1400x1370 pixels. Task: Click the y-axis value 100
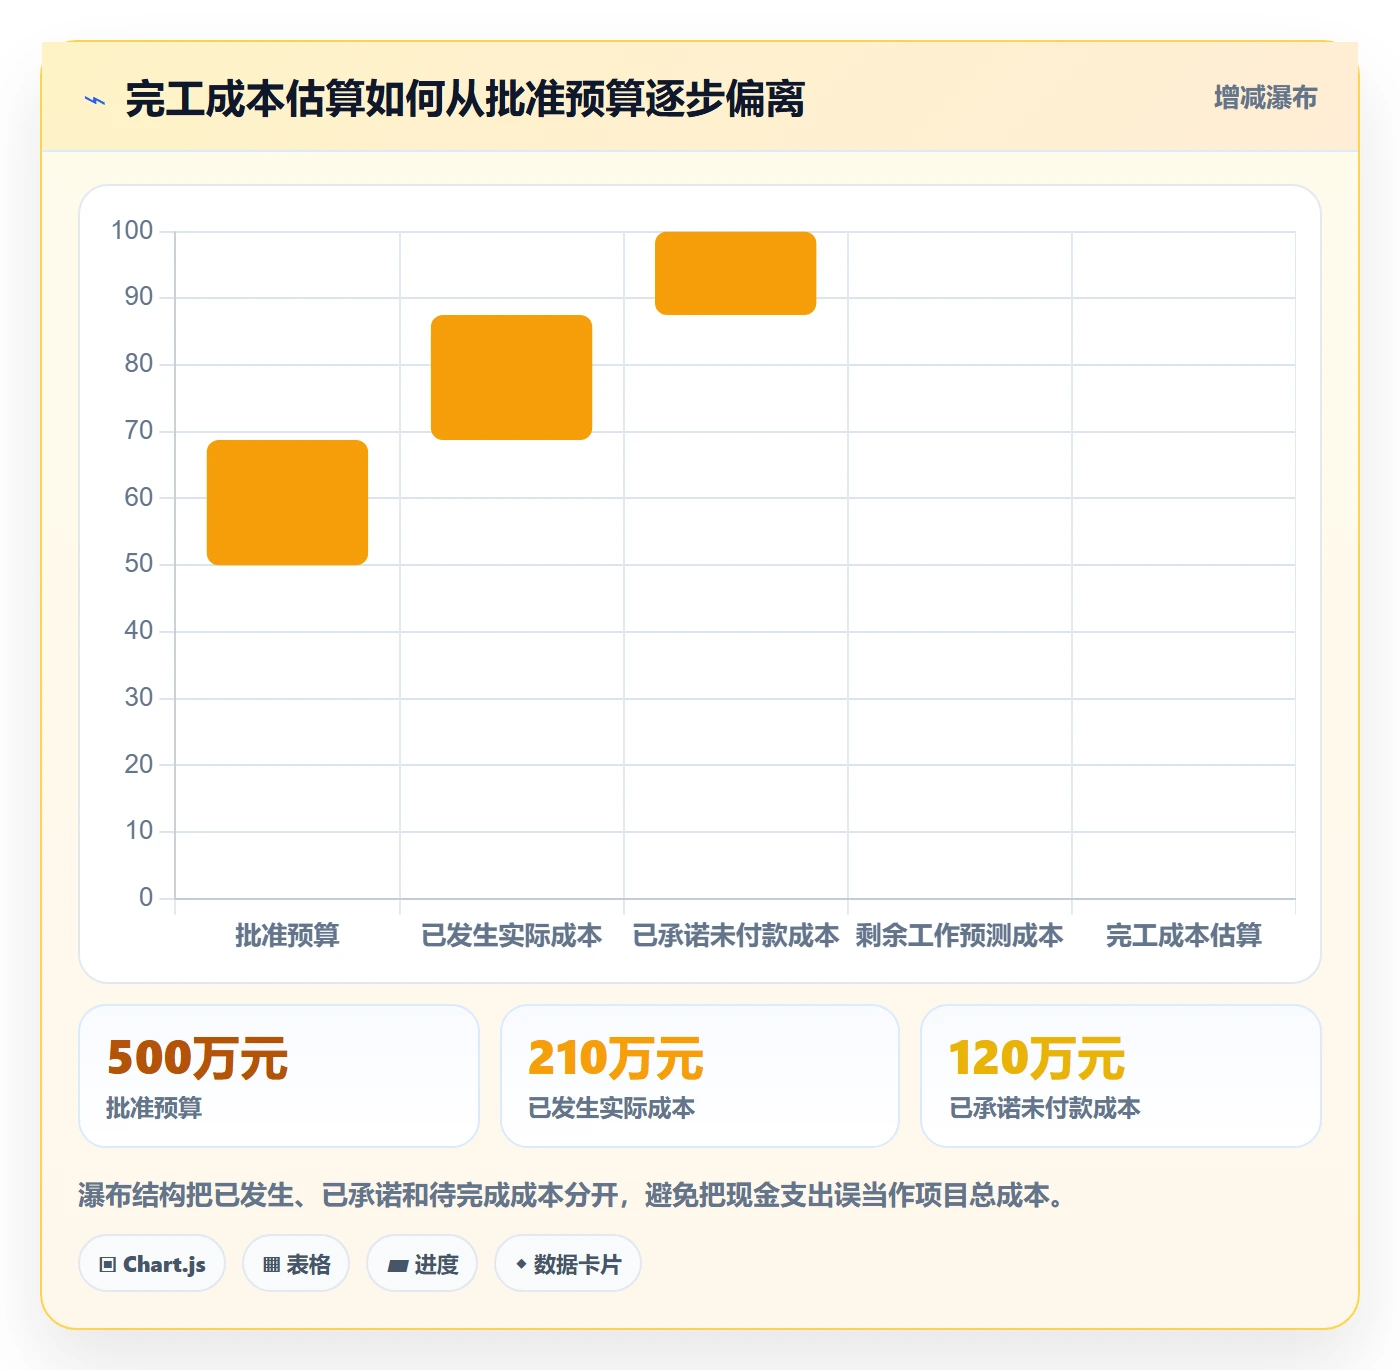point(132,231)
